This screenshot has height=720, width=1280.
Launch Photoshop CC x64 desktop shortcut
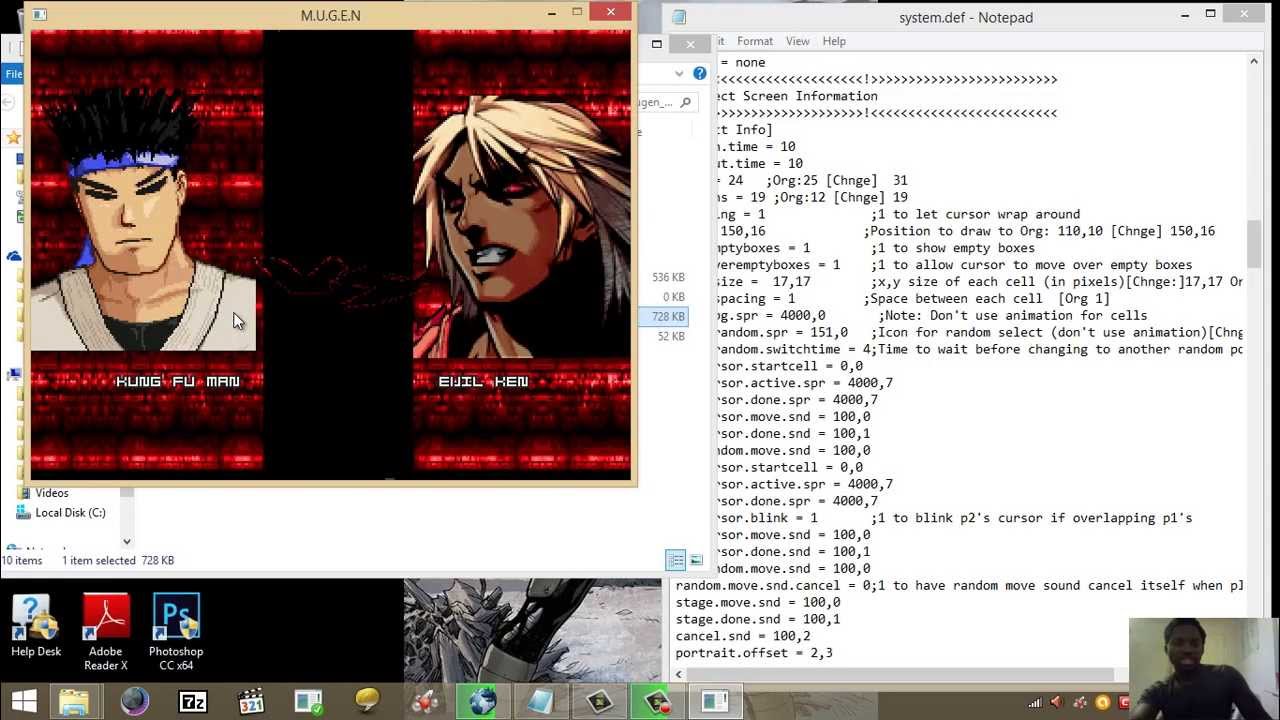point(176,633)
